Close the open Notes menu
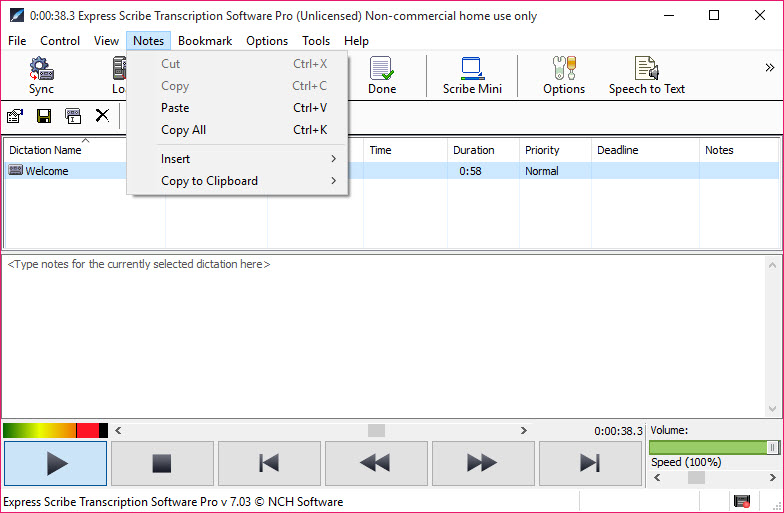Screen dimensions: 784x513 (x=148, y=40)
